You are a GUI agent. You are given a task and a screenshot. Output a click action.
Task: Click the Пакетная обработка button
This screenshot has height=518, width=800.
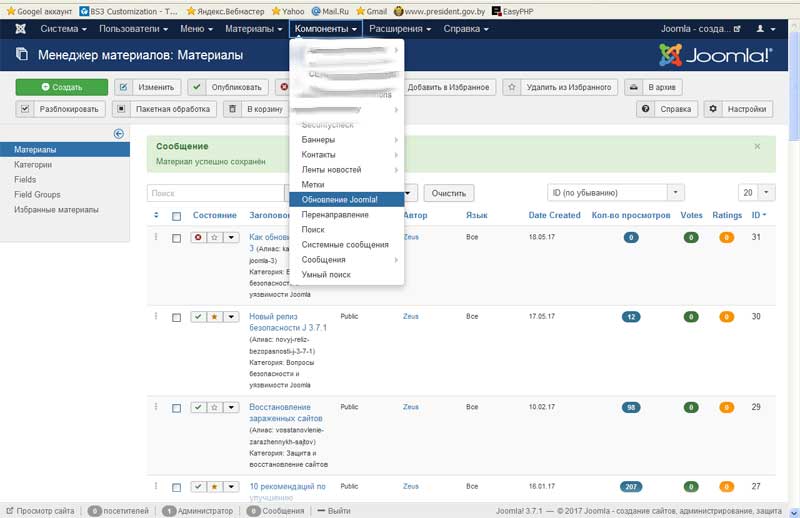[164, 109]
